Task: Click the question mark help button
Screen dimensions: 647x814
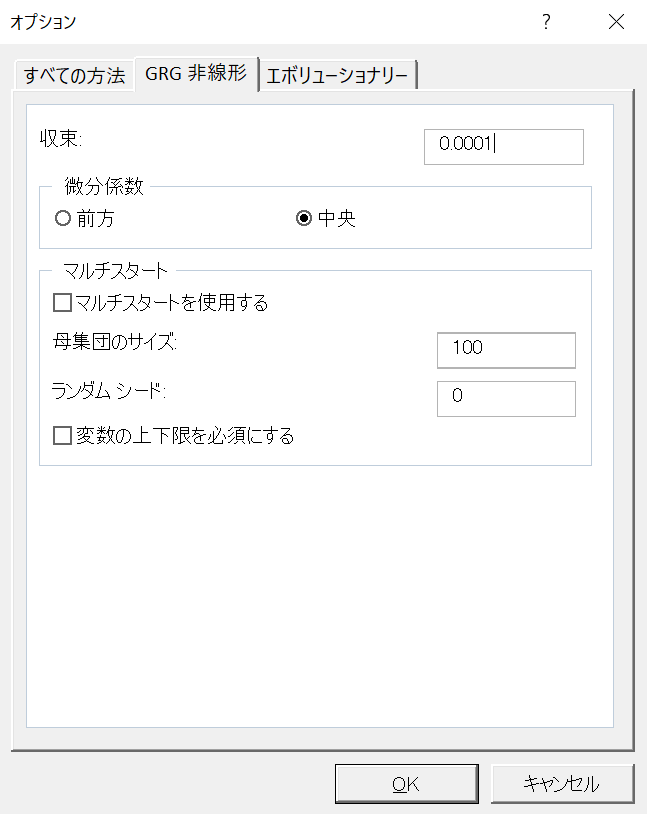Action: click(546, 22)
